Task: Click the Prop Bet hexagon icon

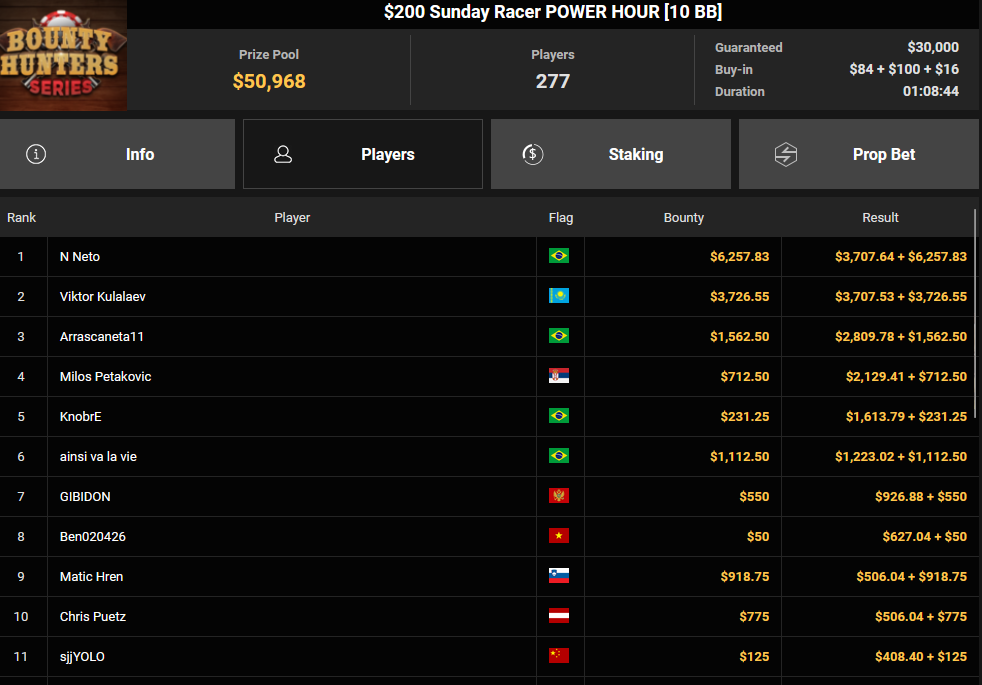Action: pyautogui.click(x=786, y=154)
